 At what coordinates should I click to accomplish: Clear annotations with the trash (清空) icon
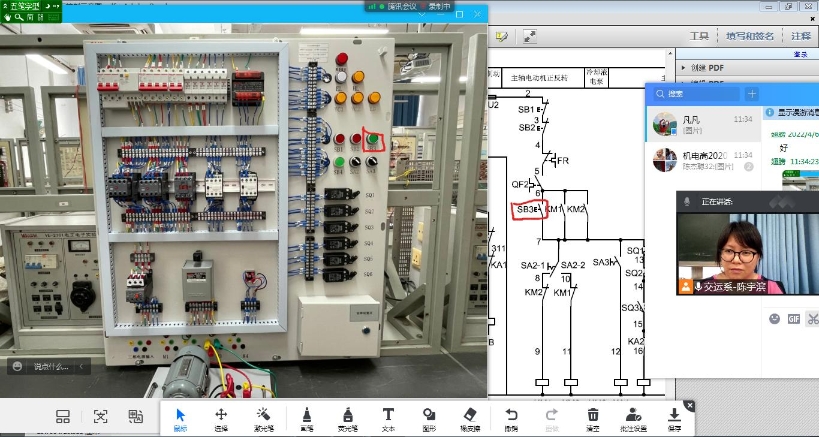pyautogui.click(x=593, y=418)
